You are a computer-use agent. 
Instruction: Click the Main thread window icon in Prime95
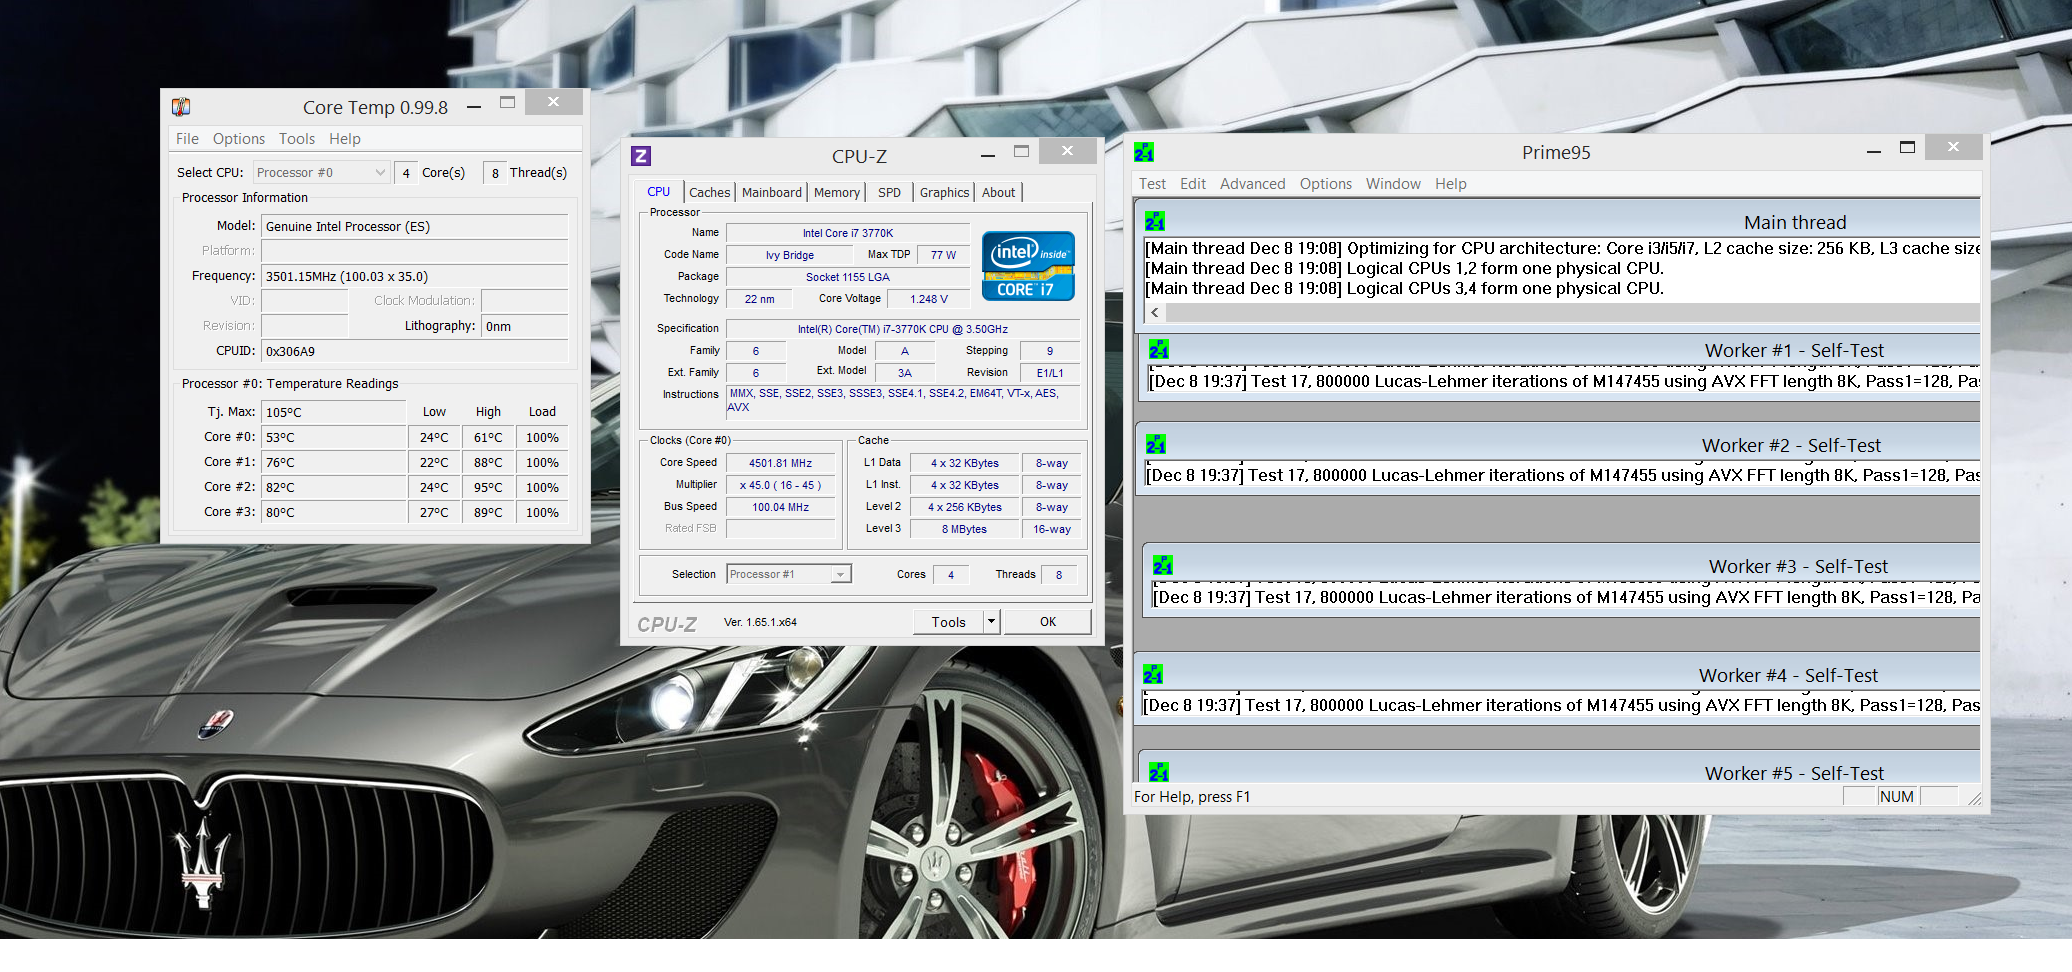1155,222
